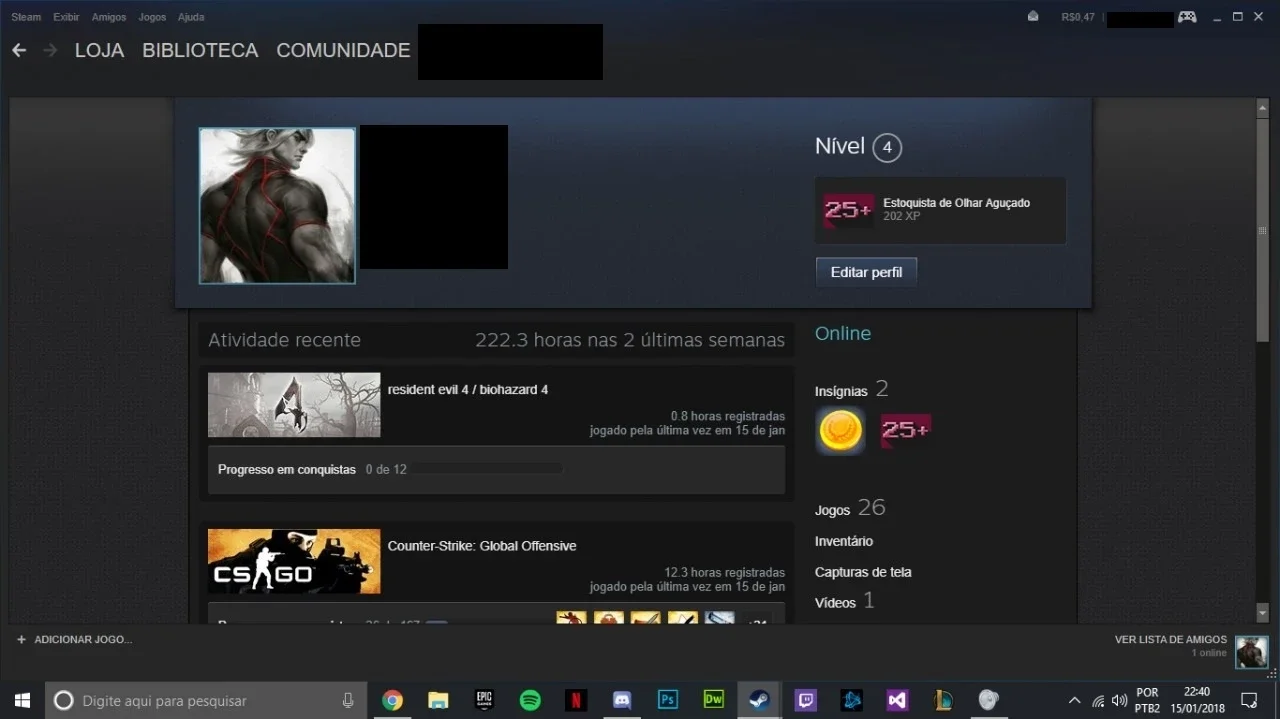
Task: Click the taskbar search microphone icon
Action: pyautogui.click(x=348, y=700)
